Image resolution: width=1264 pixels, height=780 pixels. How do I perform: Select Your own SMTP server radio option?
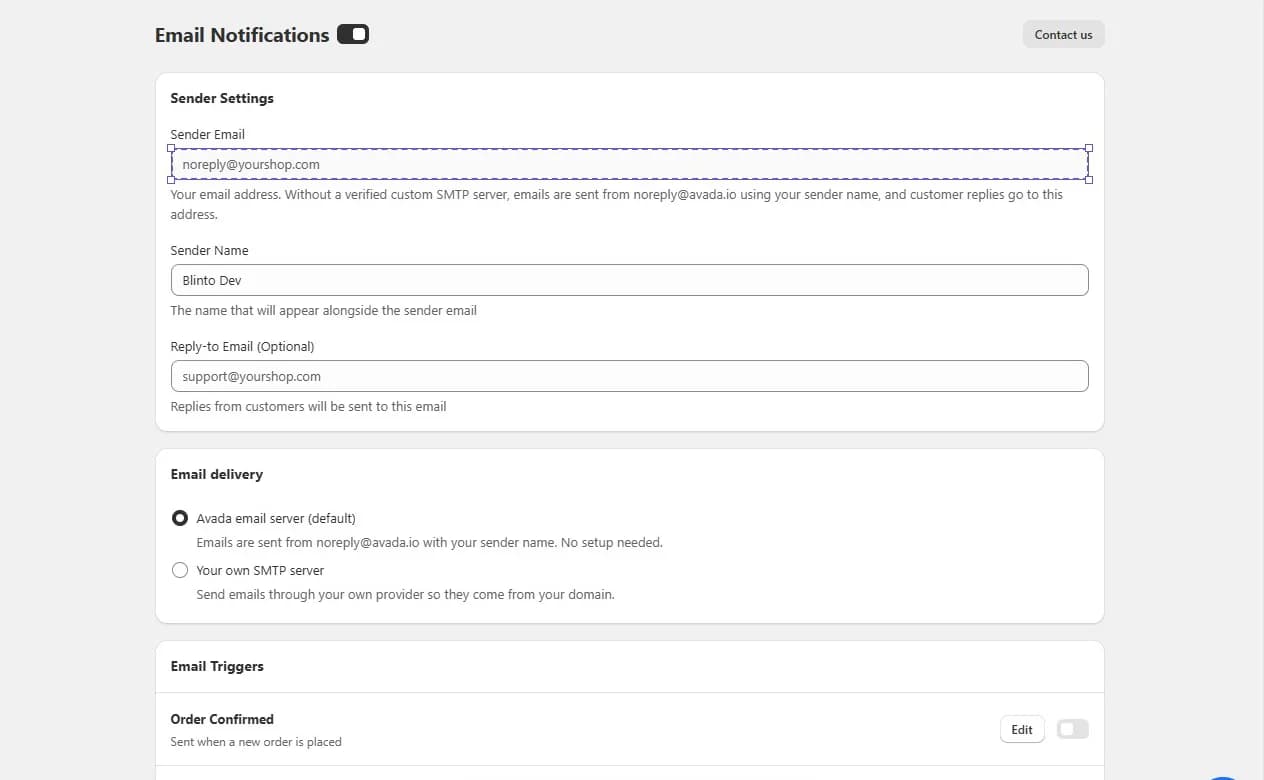point(180,570)
